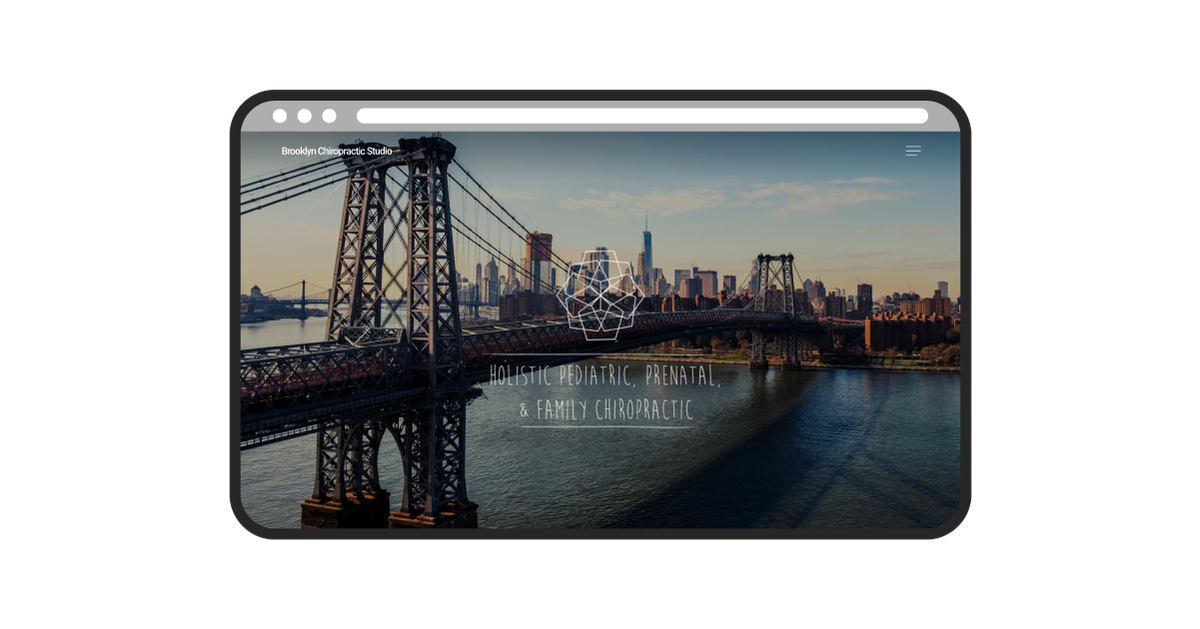Click the geometric polygon logo

coord(600,294)
